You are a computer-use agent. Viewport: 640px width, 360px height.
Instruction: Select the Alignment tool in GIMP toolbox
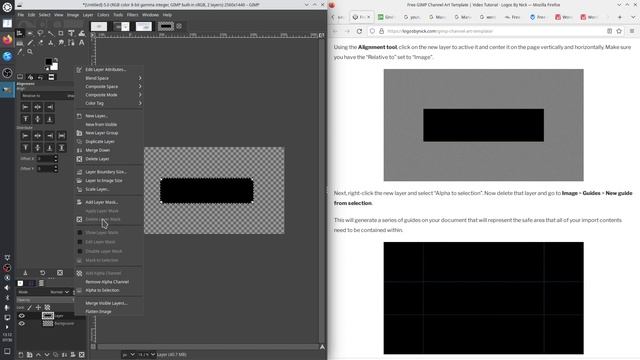(x=20, y=33)
